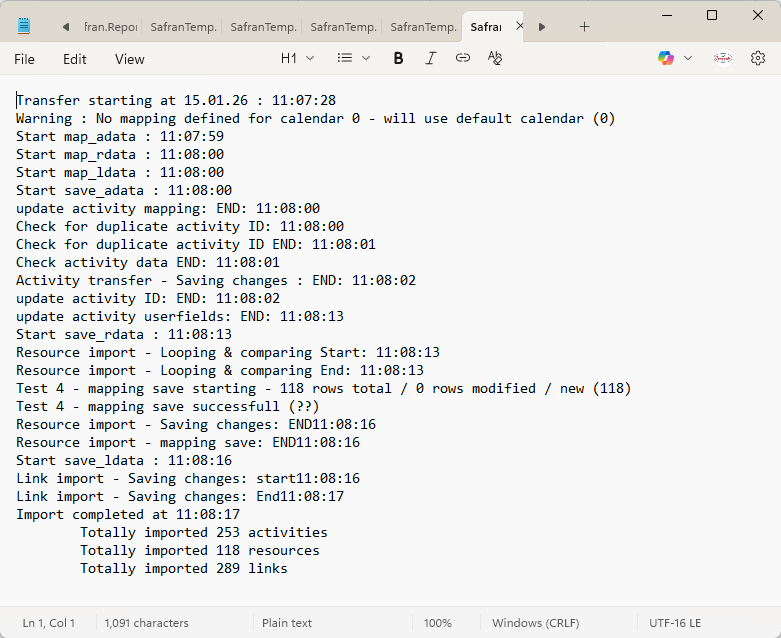The height and width of the screenshot is (638, 781).
Task: Open the View menu
Action: (130, 59)
